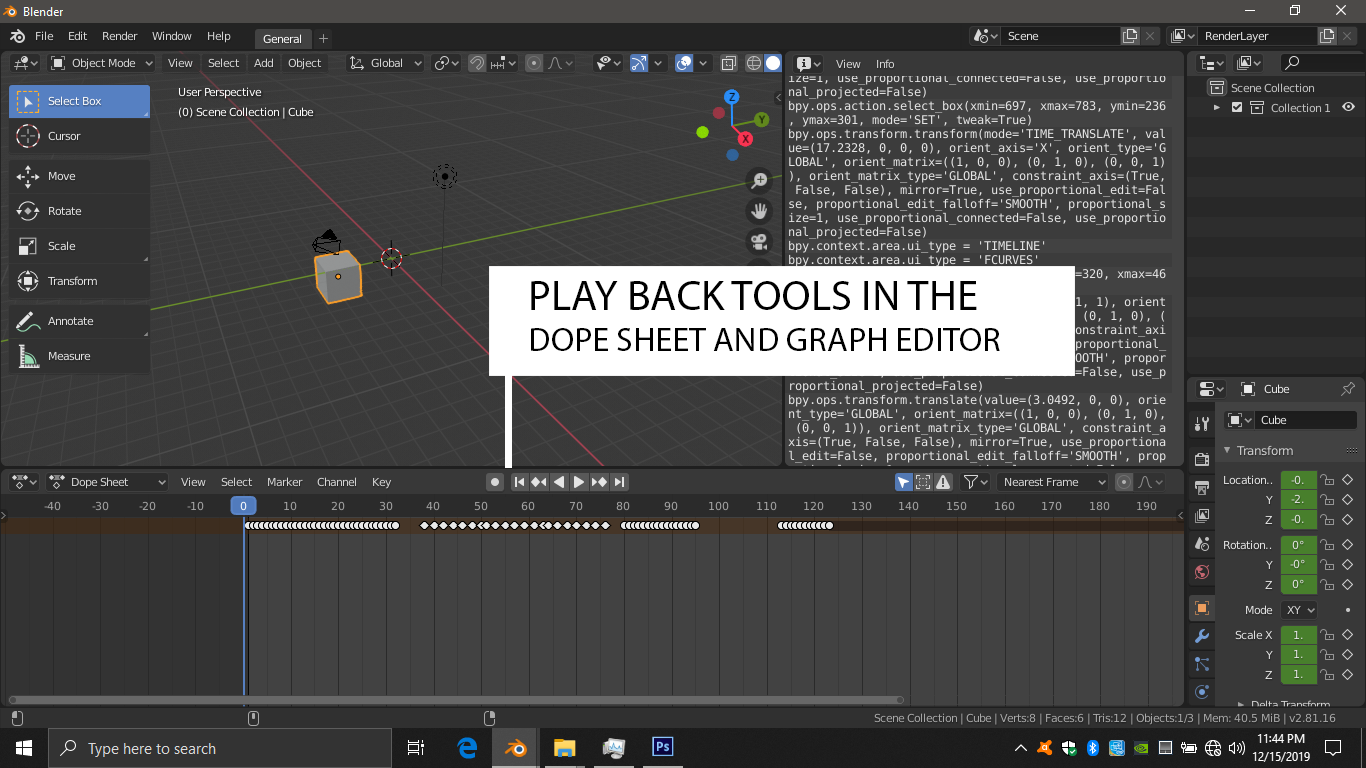The height and width of the screenshot is (768, 1366).
Task: Collapse the Transform panel
Action: tap(1228, 451)
